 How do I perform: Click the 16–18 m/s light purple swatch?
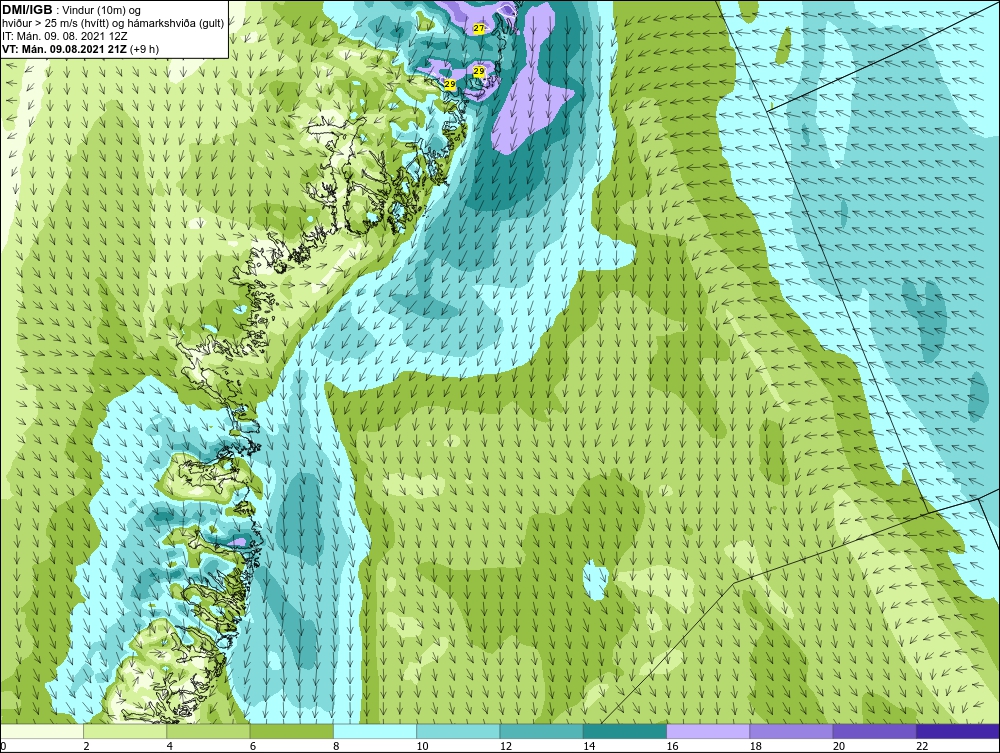pos(708,731)
